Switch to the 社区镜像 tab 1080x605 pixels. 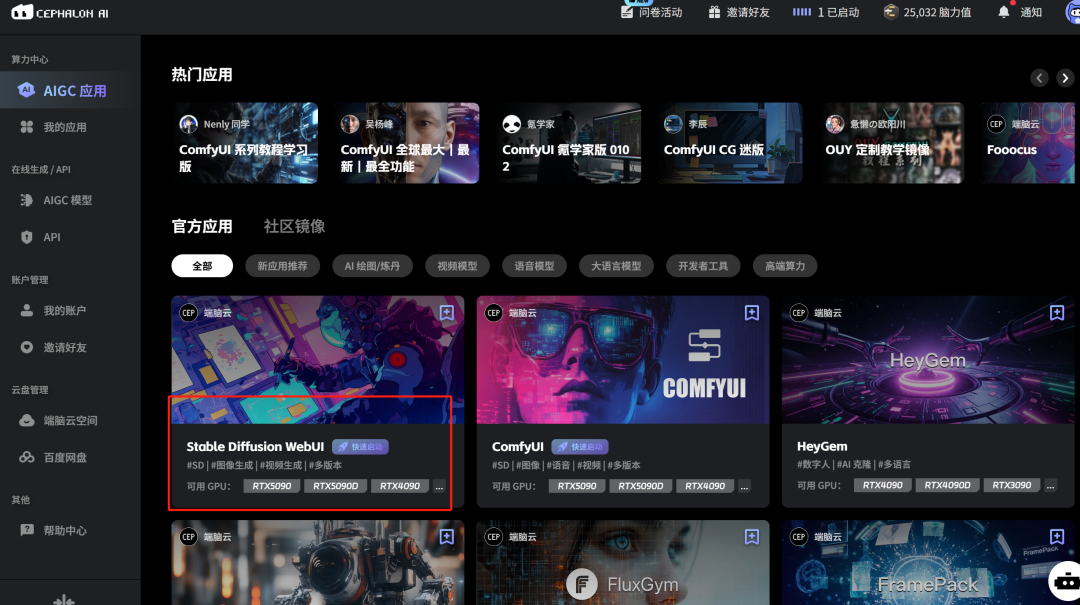[294, 226]
